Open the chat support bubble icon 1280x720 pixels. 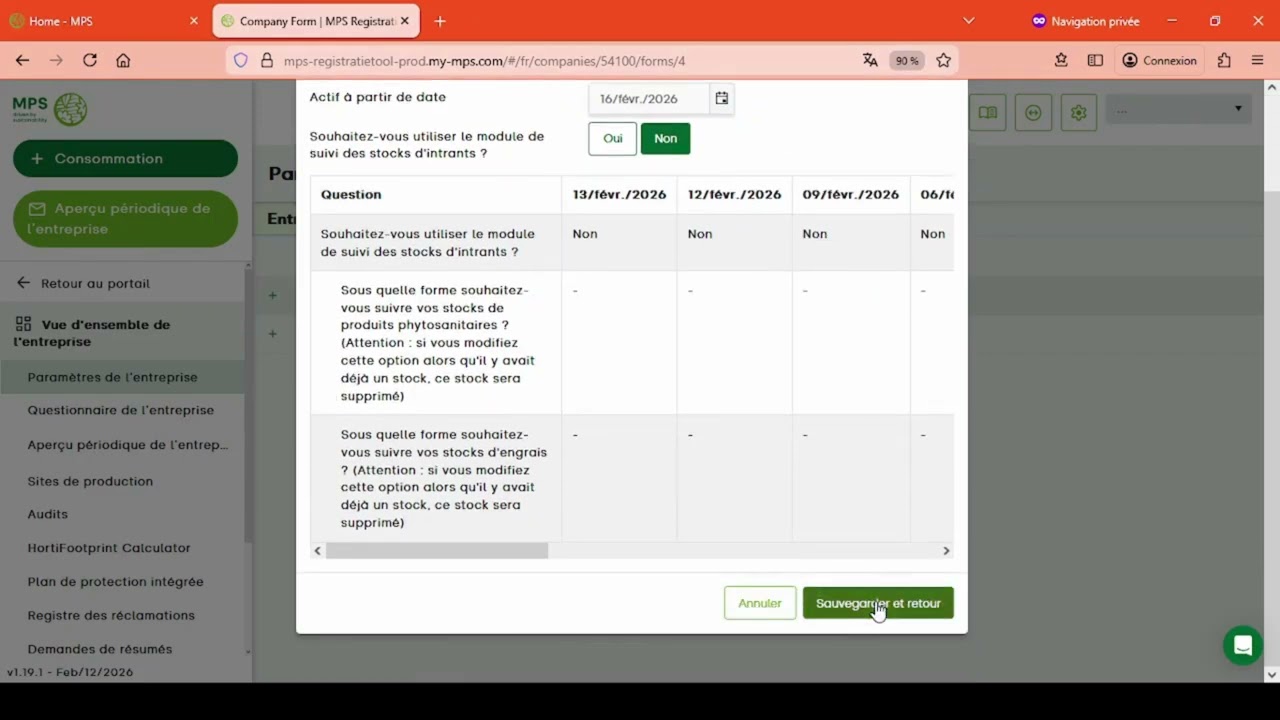click(1243, 645)
